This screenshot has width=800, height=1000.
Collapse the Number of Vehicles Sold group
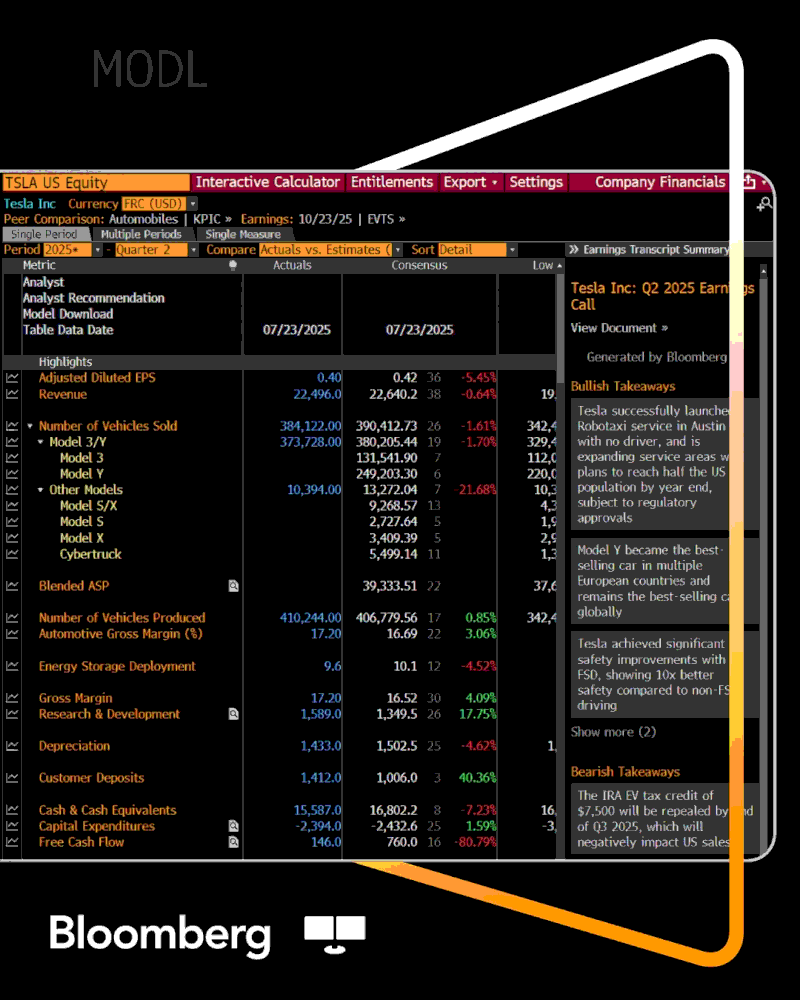pos(30,426)
